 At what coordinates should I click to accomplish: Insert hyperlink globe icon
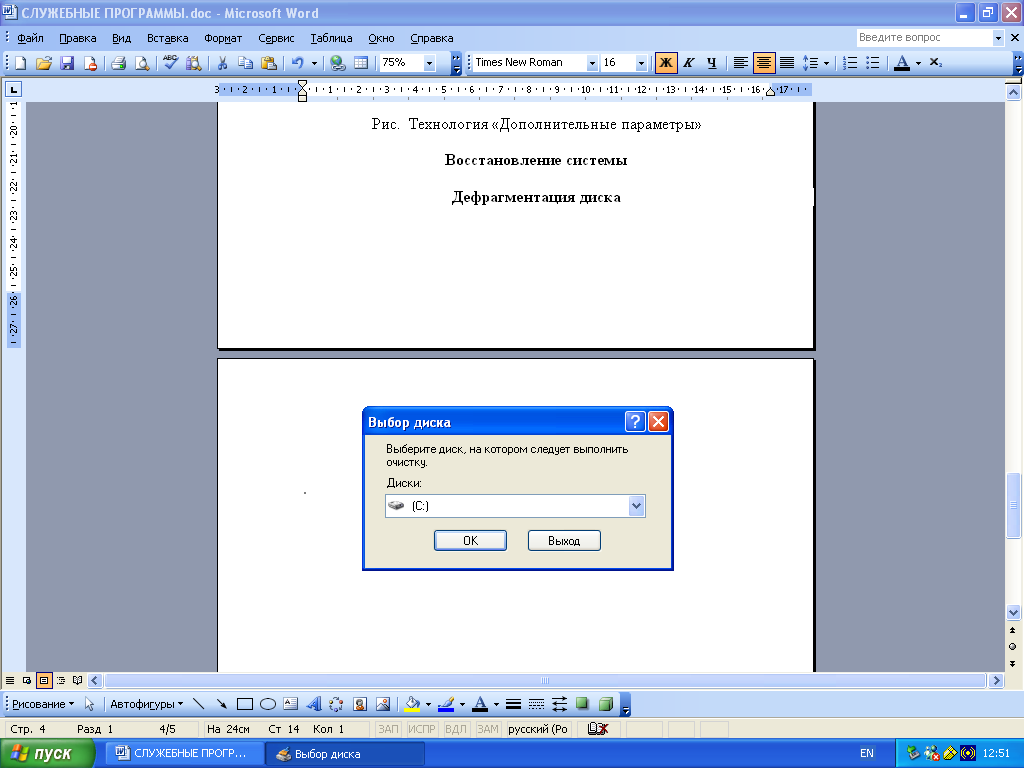(338, 63)
